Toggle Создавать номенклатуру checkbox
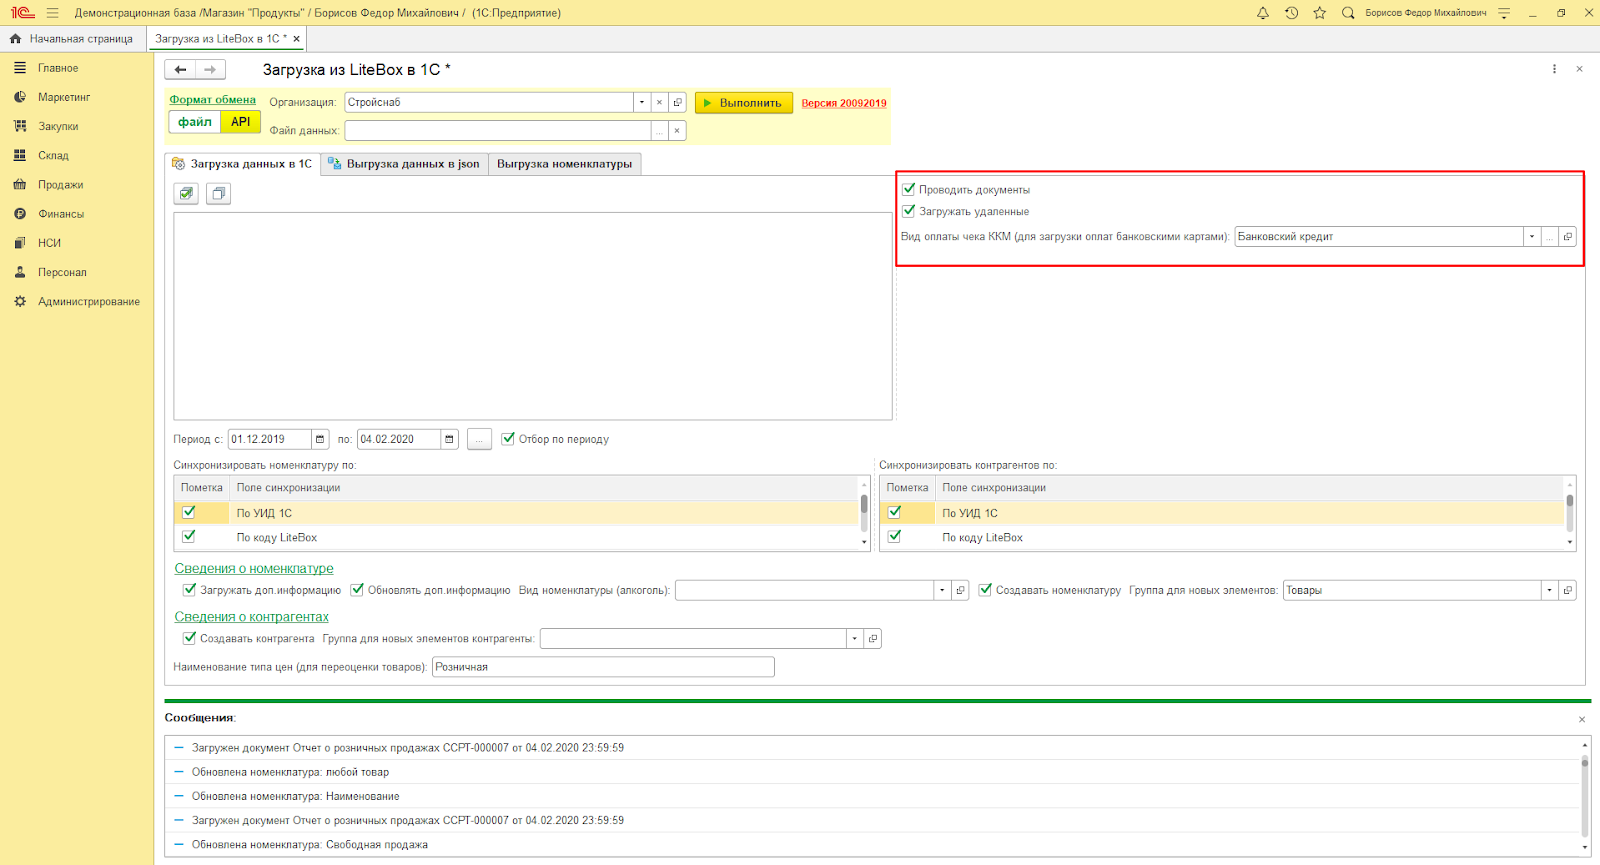1600x865 pixels. [x=985, y=590]
